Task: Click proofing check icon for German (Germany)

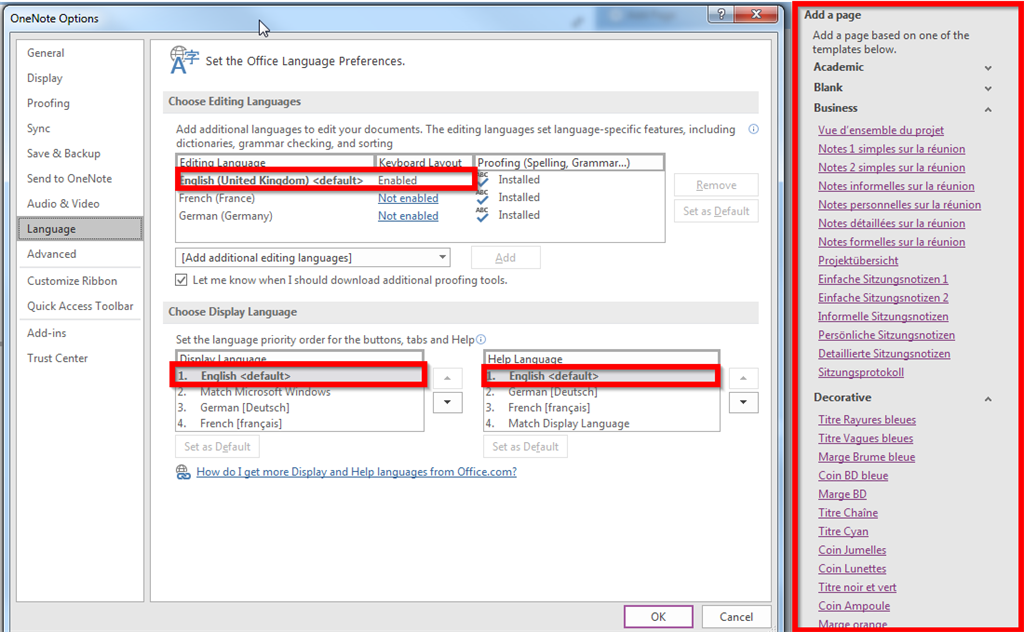Action: [482, 215]
